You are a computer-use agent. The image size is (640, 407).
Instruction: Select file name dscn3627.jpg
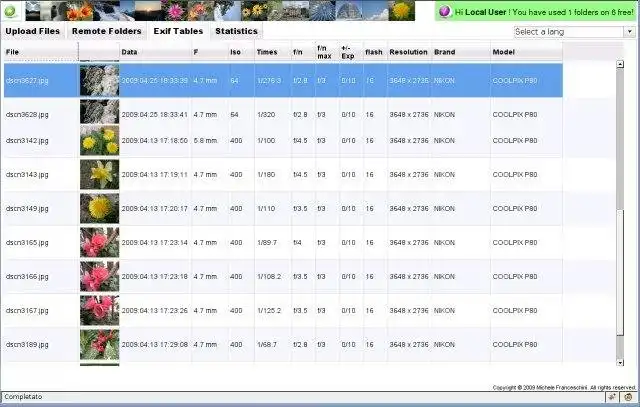point(27,81)
